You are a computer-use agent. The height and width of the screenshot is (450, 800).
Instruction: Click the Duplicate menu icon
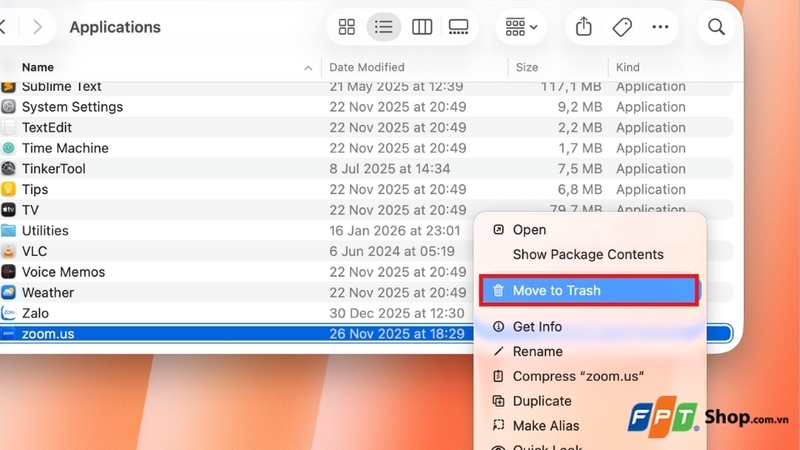498,401
